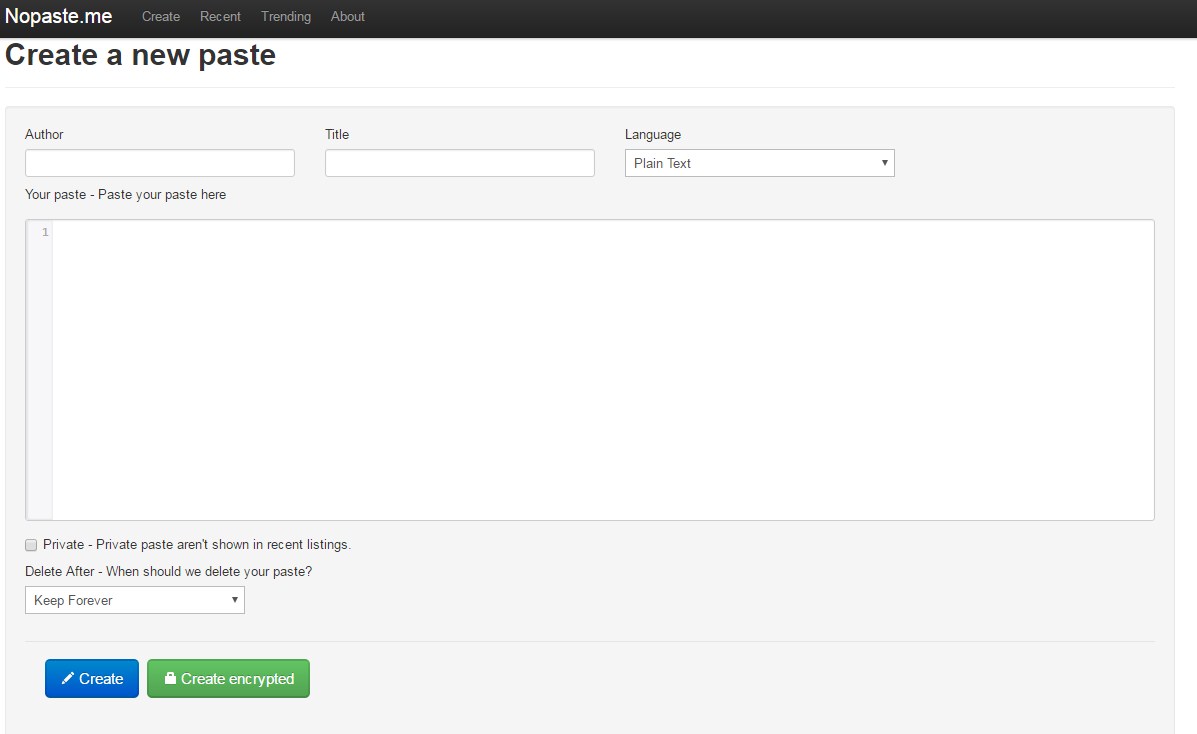This screenshot has width=1197, height=734.
Task: Select the Create menu item
Action: [160, 16]
